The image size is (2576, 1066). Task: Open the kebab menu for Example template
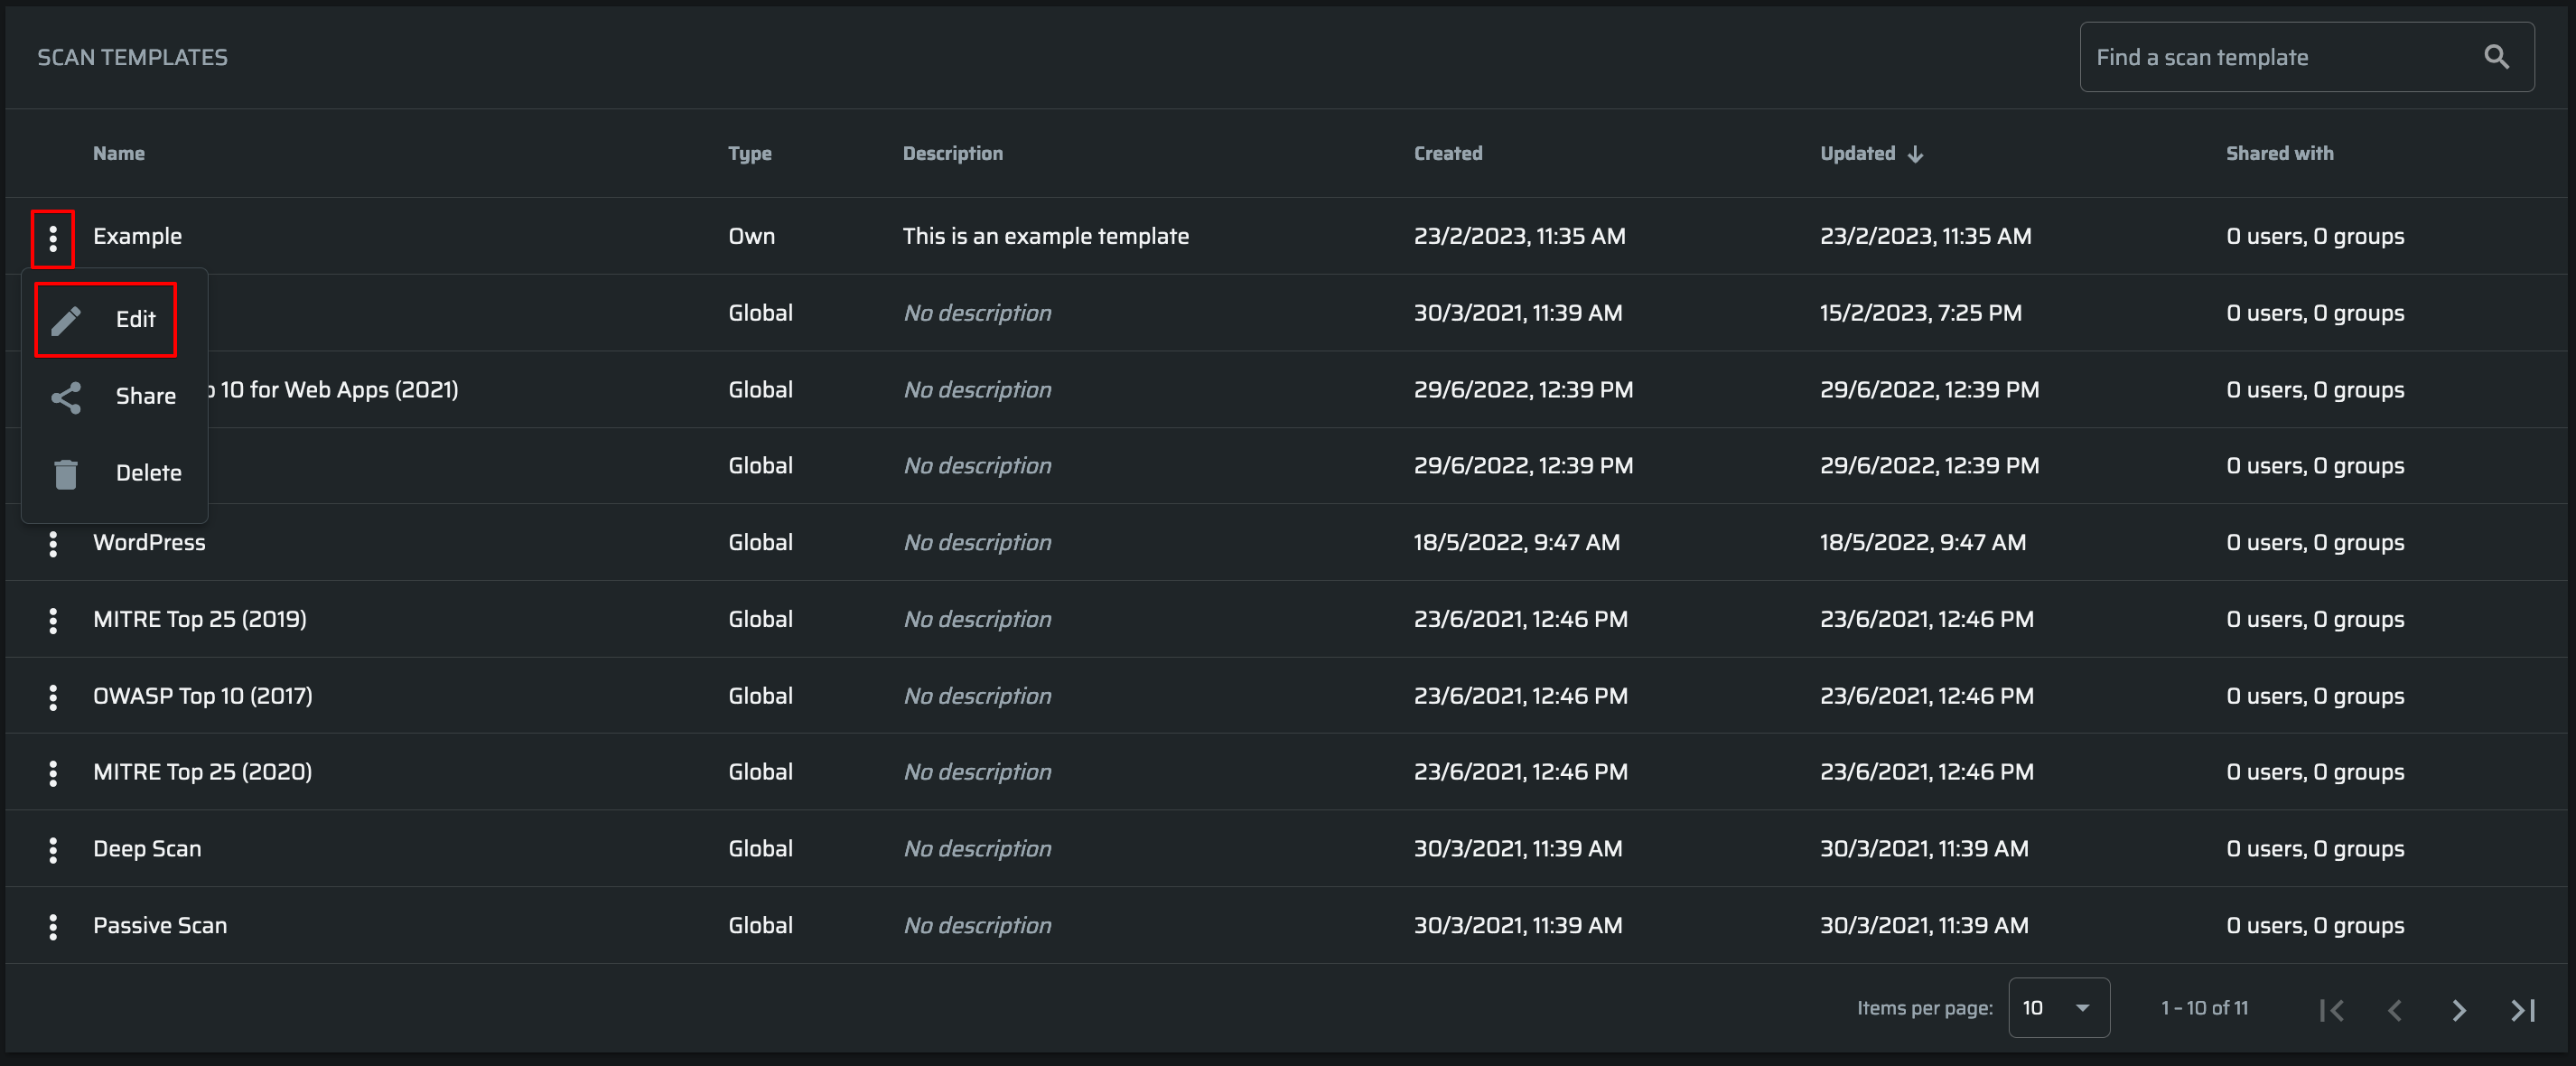tap(53, 238)
